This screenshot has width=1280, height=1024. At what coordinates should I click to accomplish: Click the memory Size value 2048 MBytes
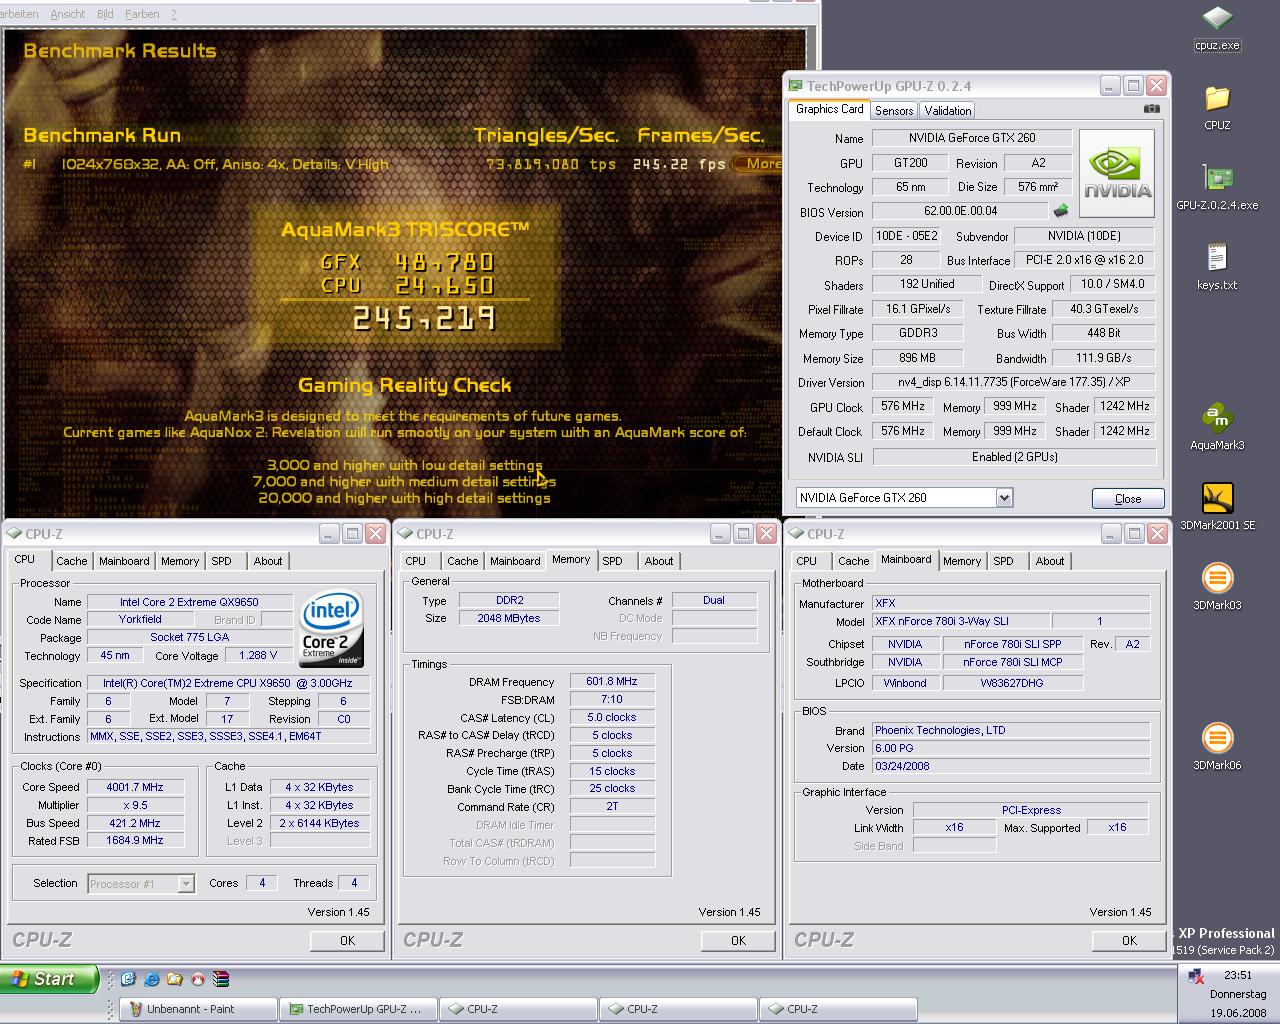coord(509,618)
